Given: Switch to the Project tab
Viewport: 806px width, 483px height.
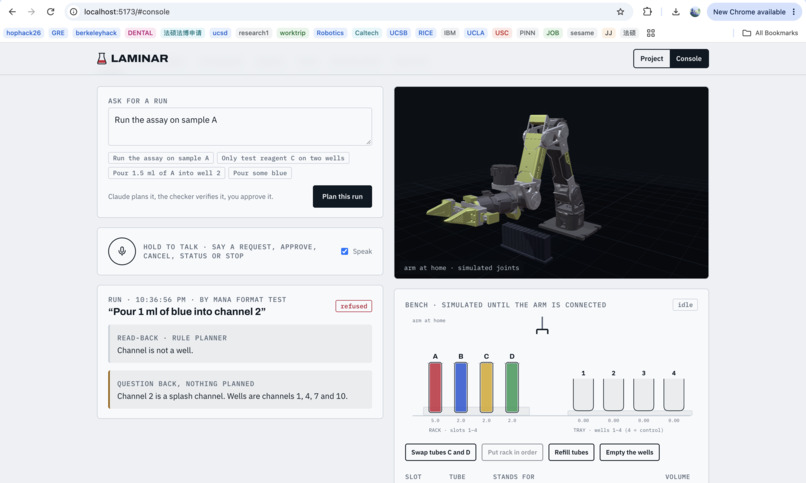Looking at the screenshot, I should (651, 59).
